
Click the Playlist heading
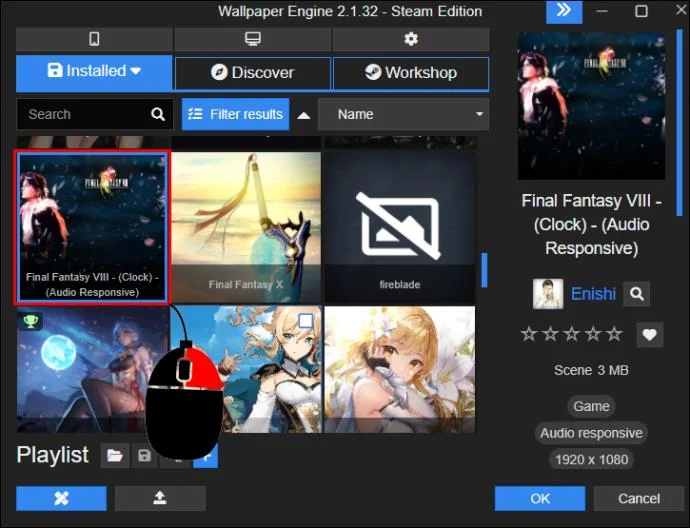point(53,455)
